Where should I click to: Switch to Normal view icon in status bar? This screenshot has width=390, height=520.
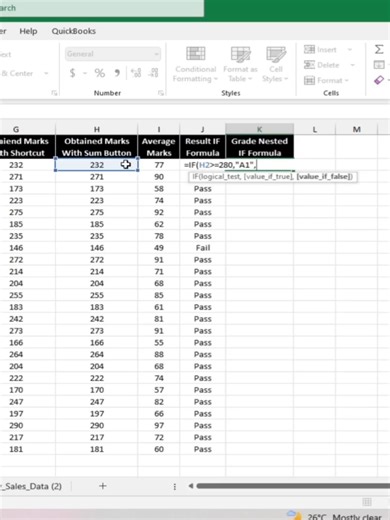pyautogui.click(x=367, y=502)
